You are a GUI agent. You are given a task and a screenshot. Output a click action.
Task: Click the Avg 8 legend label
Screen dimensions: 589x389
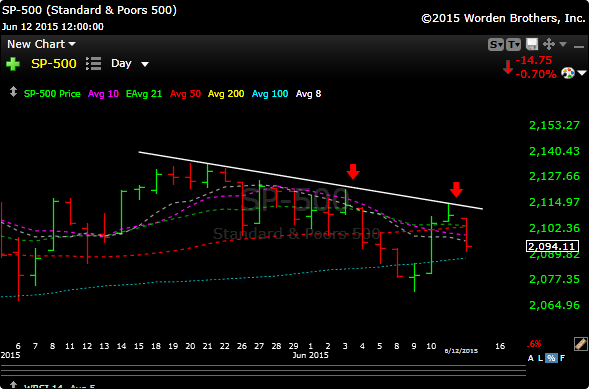point(308,94)
